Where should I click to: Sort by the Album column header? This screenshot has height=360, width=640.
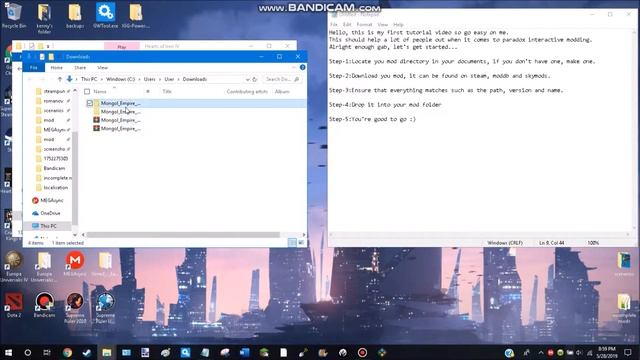[x=282, y=91]
